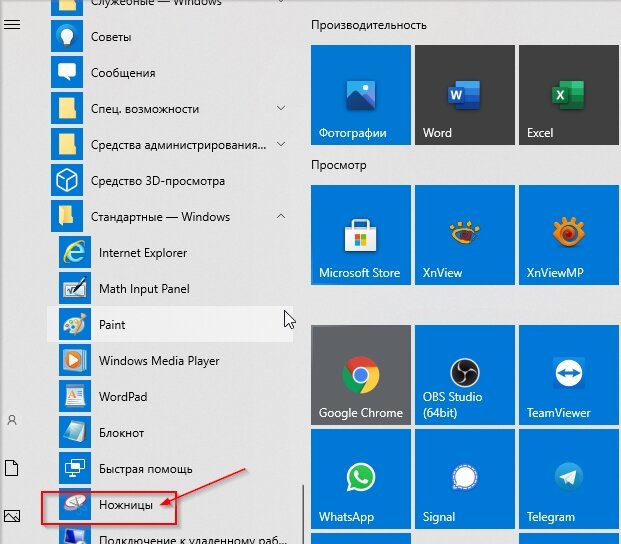The width and height of the screenshot is (621, 544).
Task: Click the Windows Media Player label
Action: (159, 361)
